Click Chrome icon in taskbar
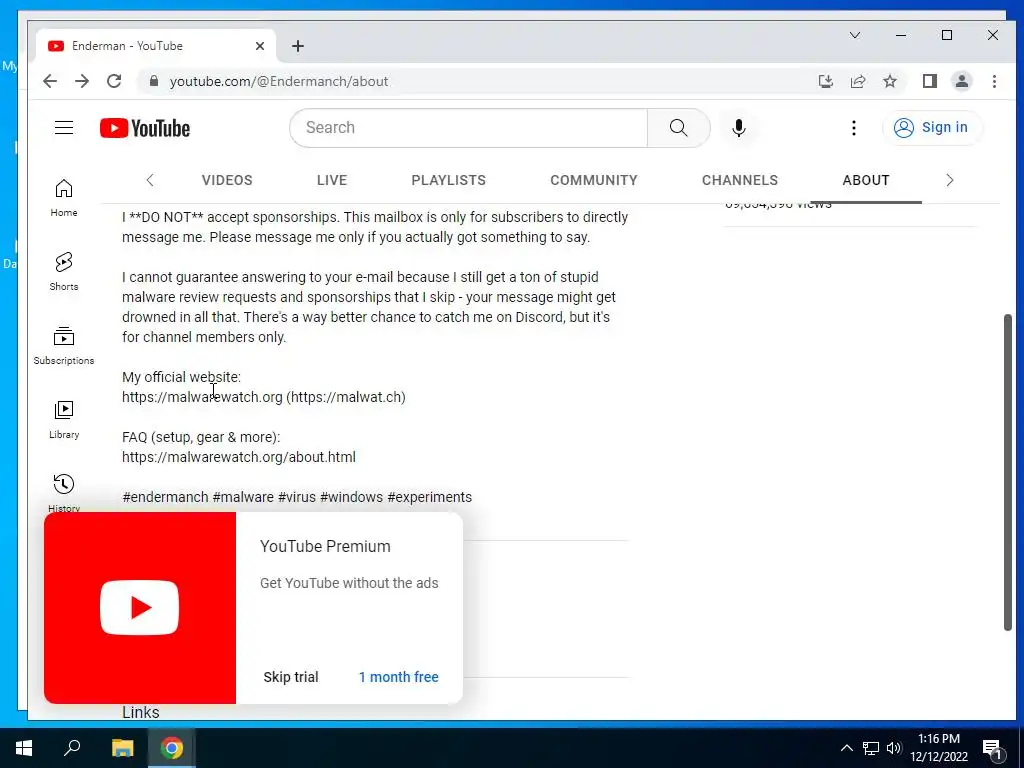The width and height of the screenshot is (1024, 768). 172,748
